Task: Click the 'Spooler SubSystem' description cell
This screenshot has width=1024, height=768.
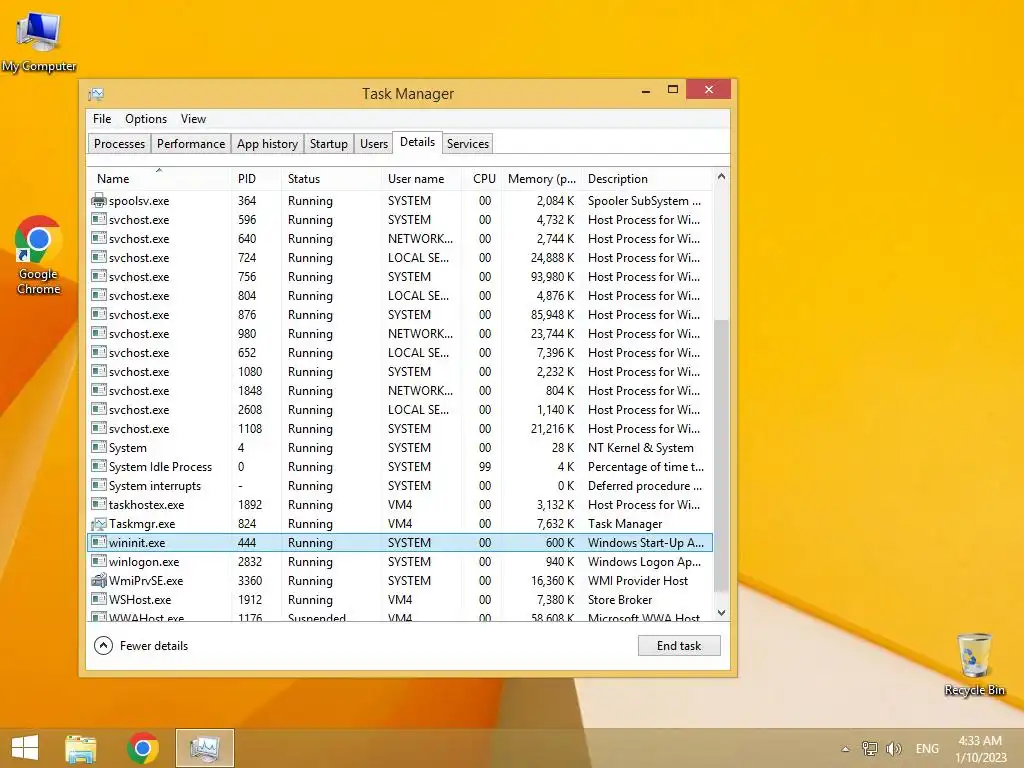Action: [644, 200]
